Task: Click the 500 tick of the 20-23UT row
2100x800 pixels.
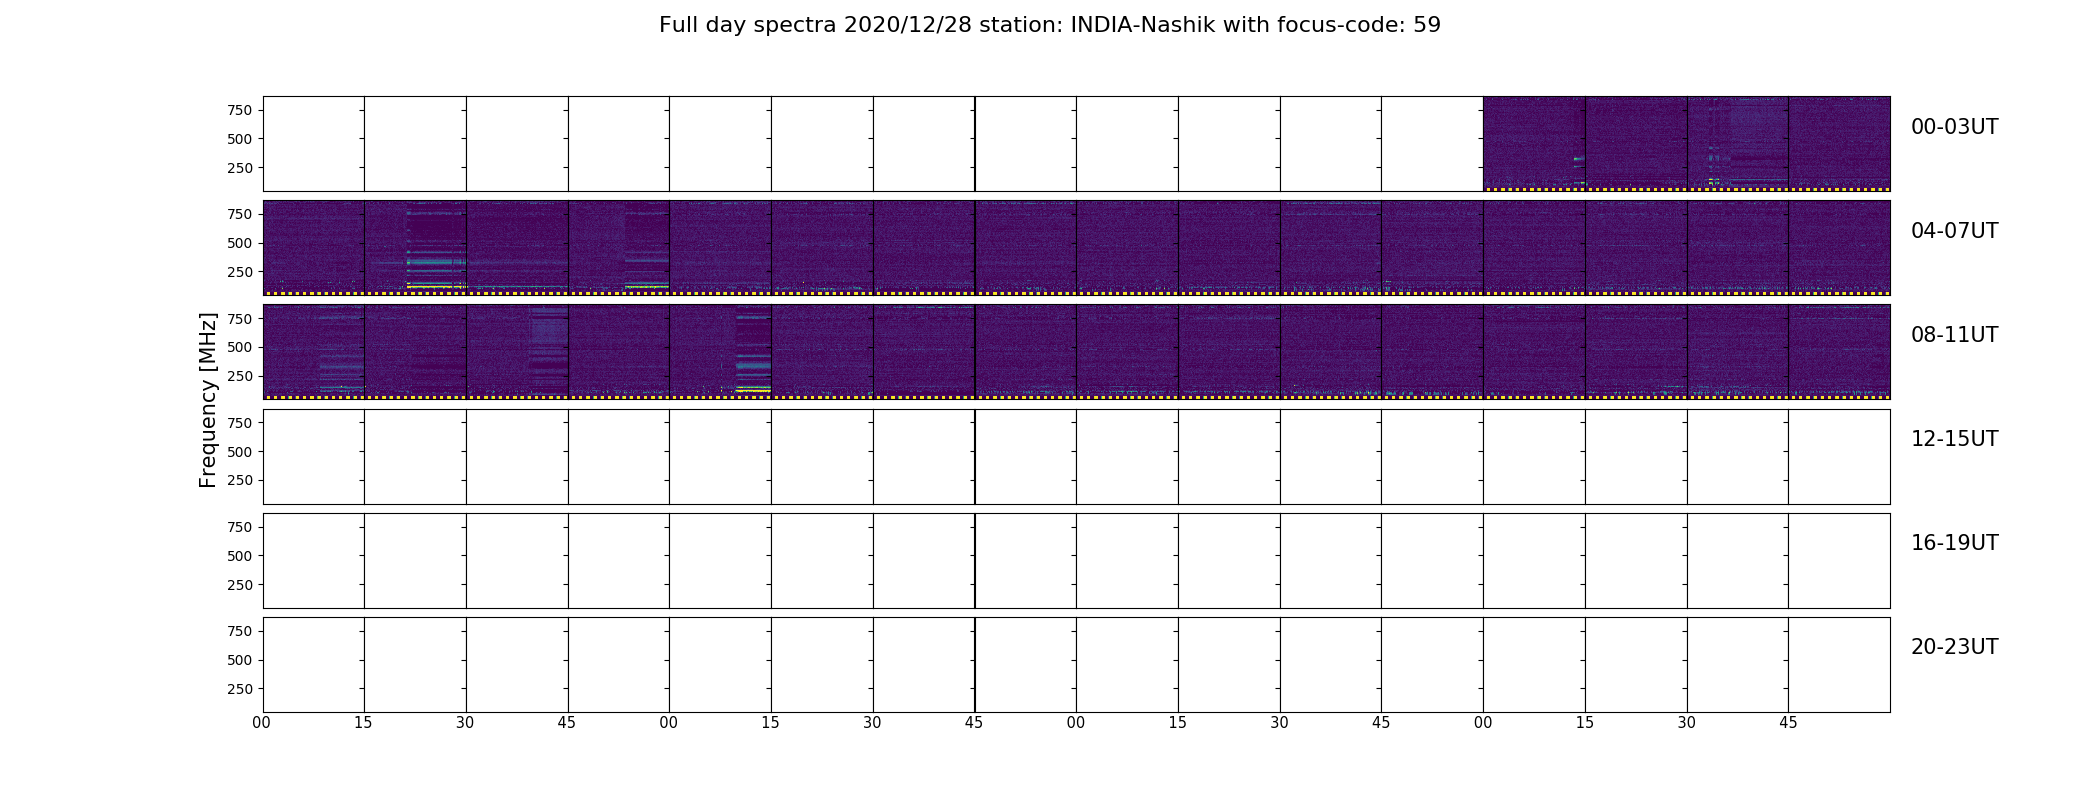Action: [240, 660]
